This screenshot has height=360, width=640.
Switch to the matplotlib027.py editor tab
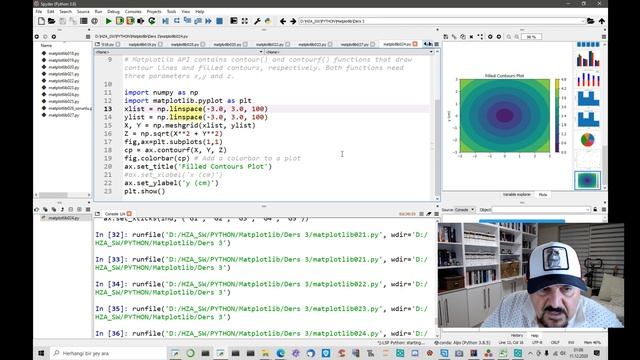(354, 44)
